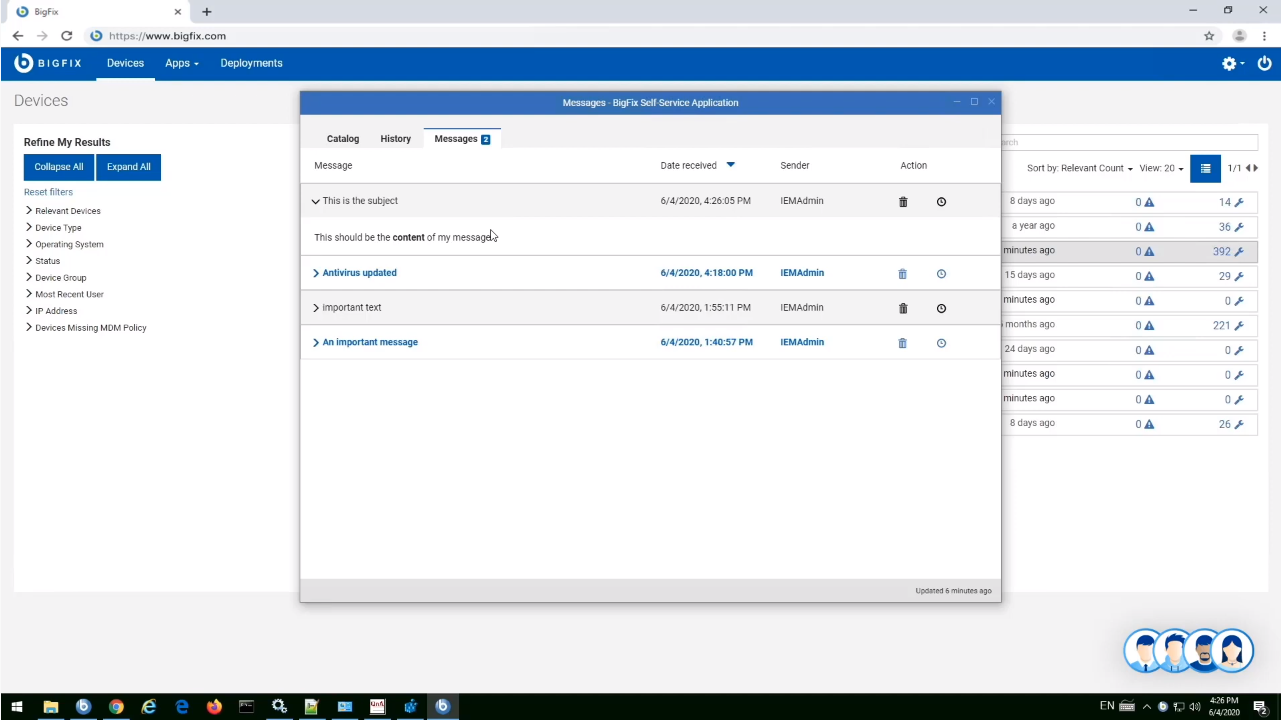Click wrench icon on the 221 row
This screenshot has width=1281, height=720.
tap(1239, 325)
